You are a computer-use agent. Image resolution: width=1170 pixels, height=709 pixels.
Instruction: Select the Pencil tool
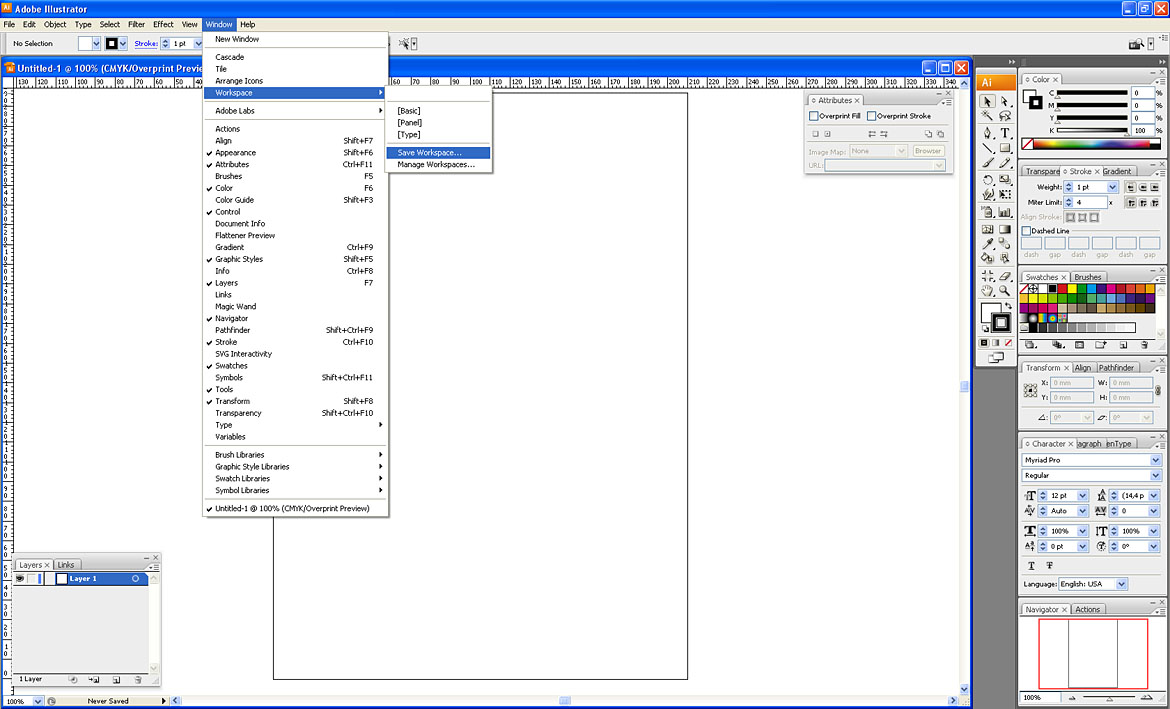[x=1005, y=163]
